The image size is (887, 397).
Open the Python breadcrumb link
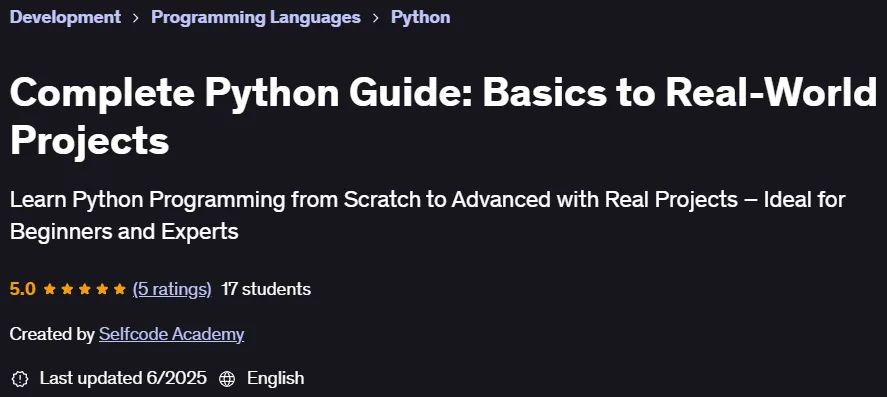point(420,17)
